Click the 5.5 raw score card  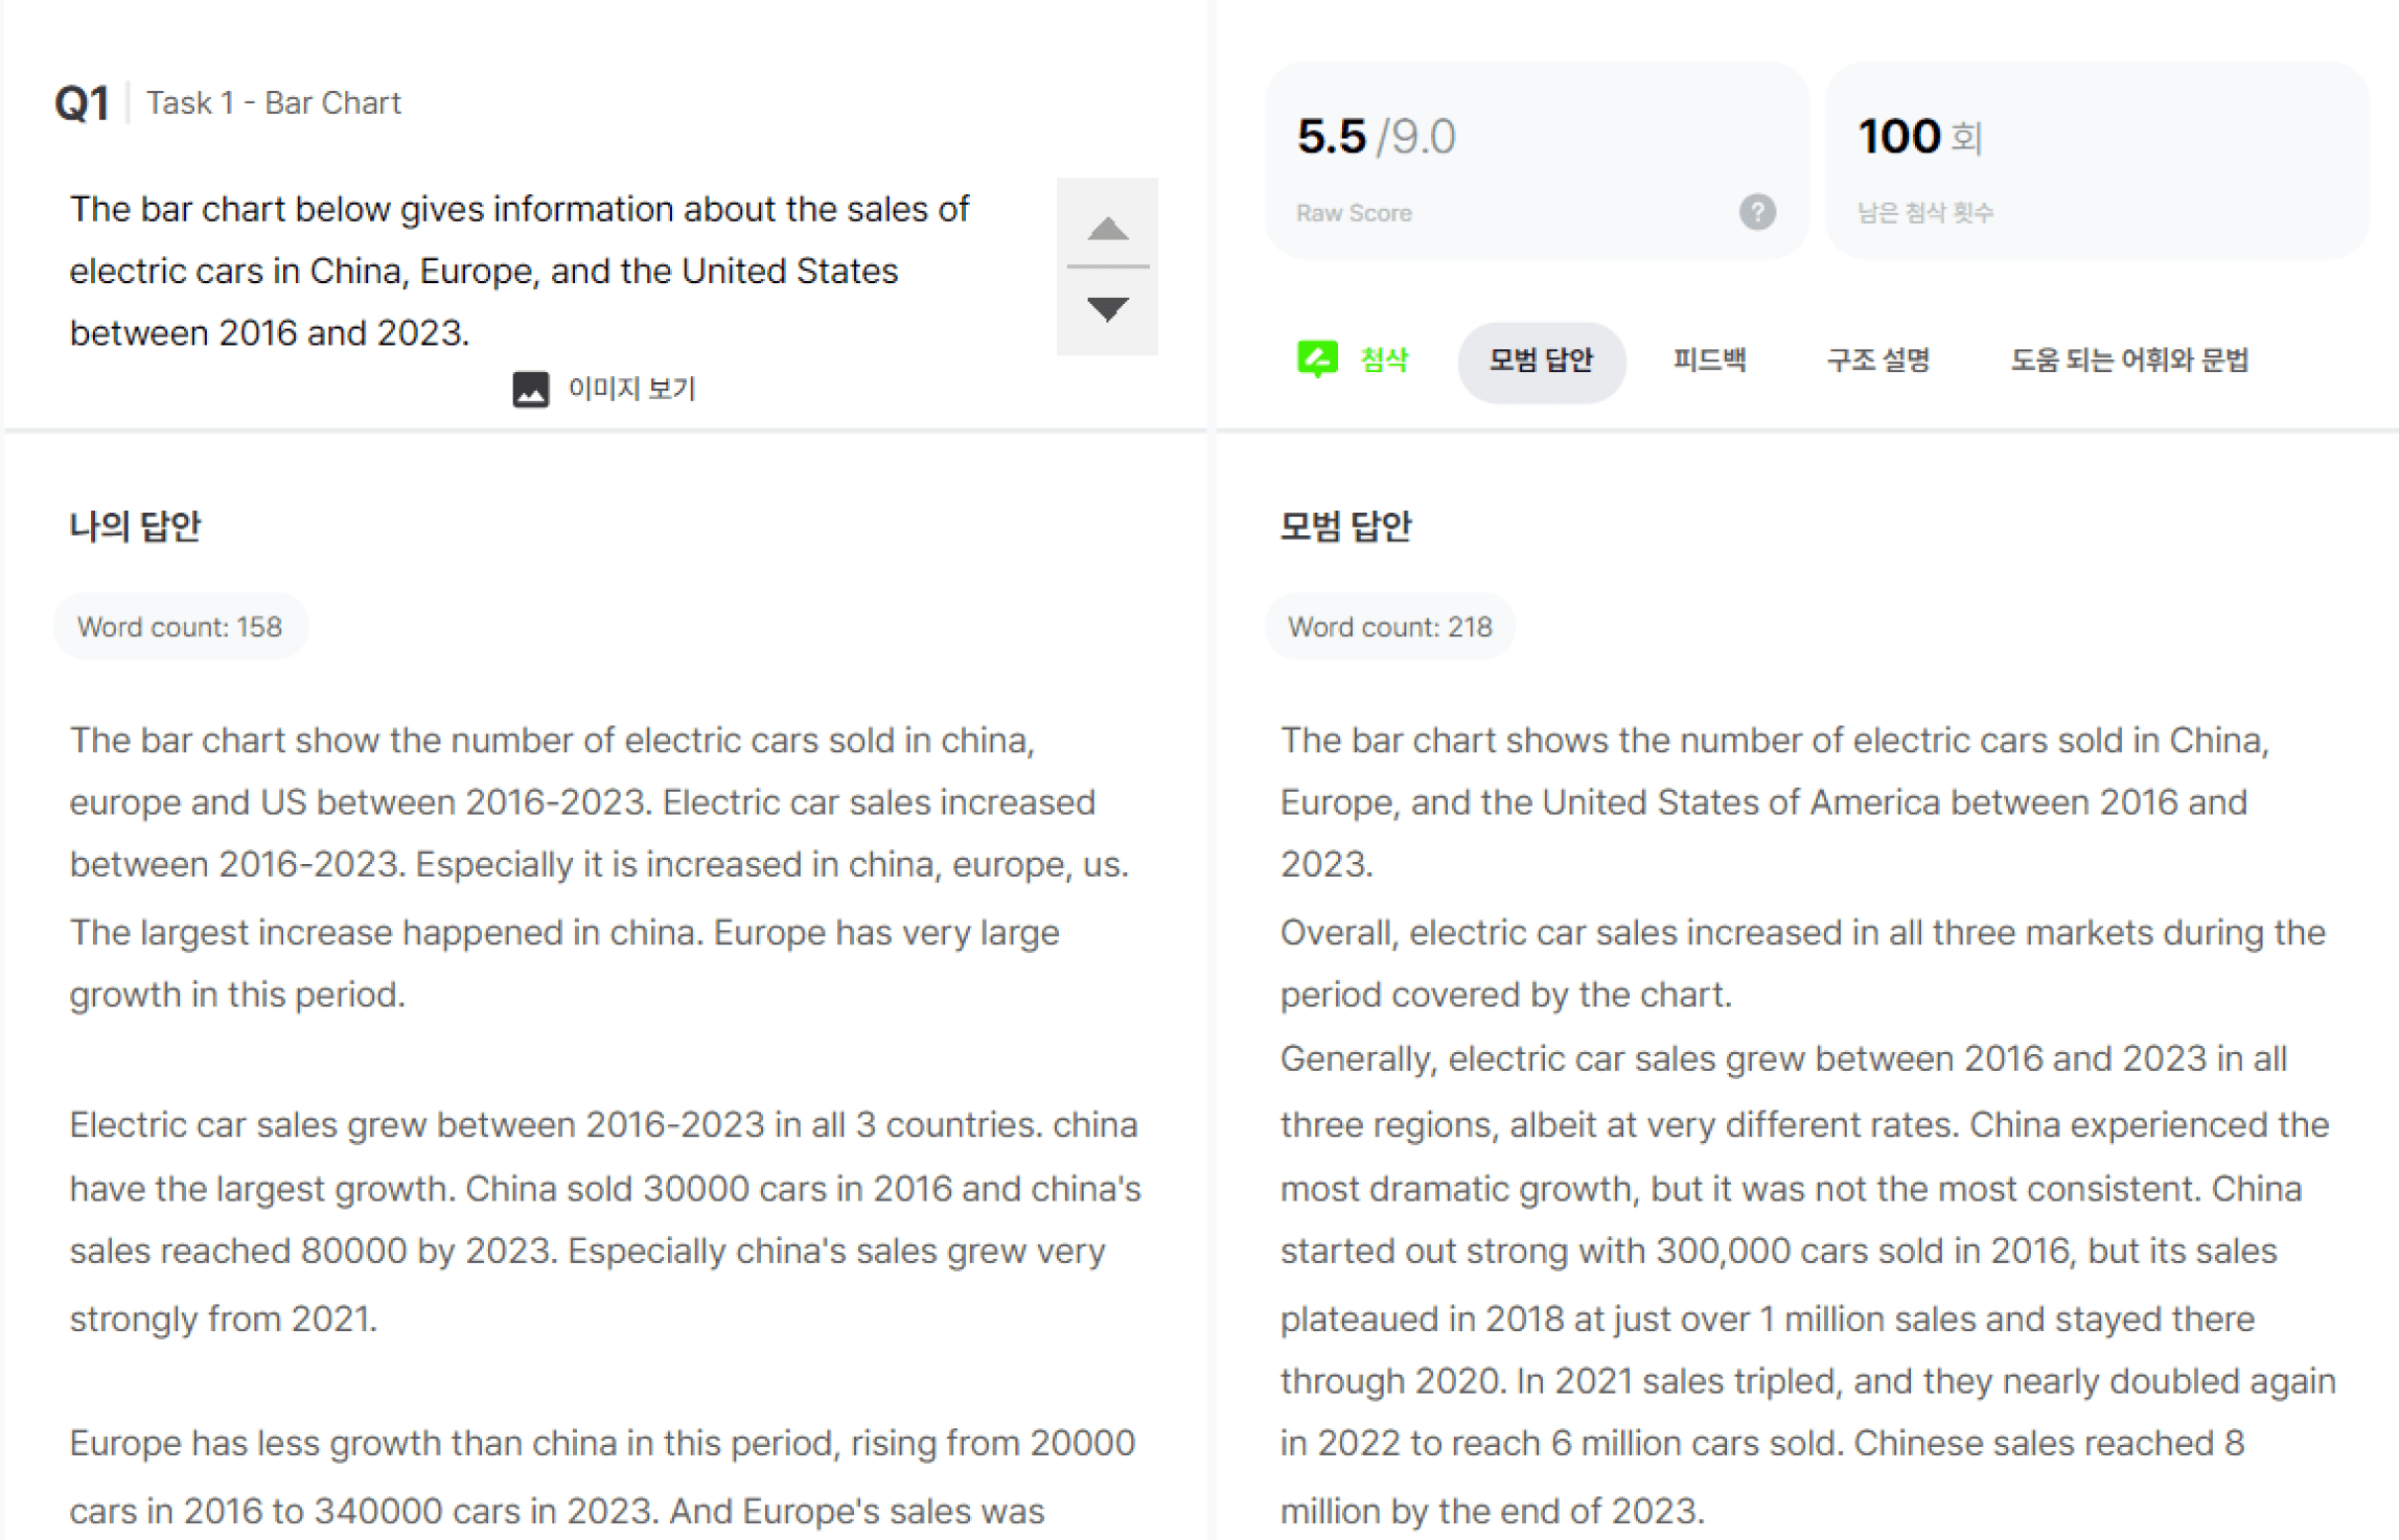pos(1535,160)
